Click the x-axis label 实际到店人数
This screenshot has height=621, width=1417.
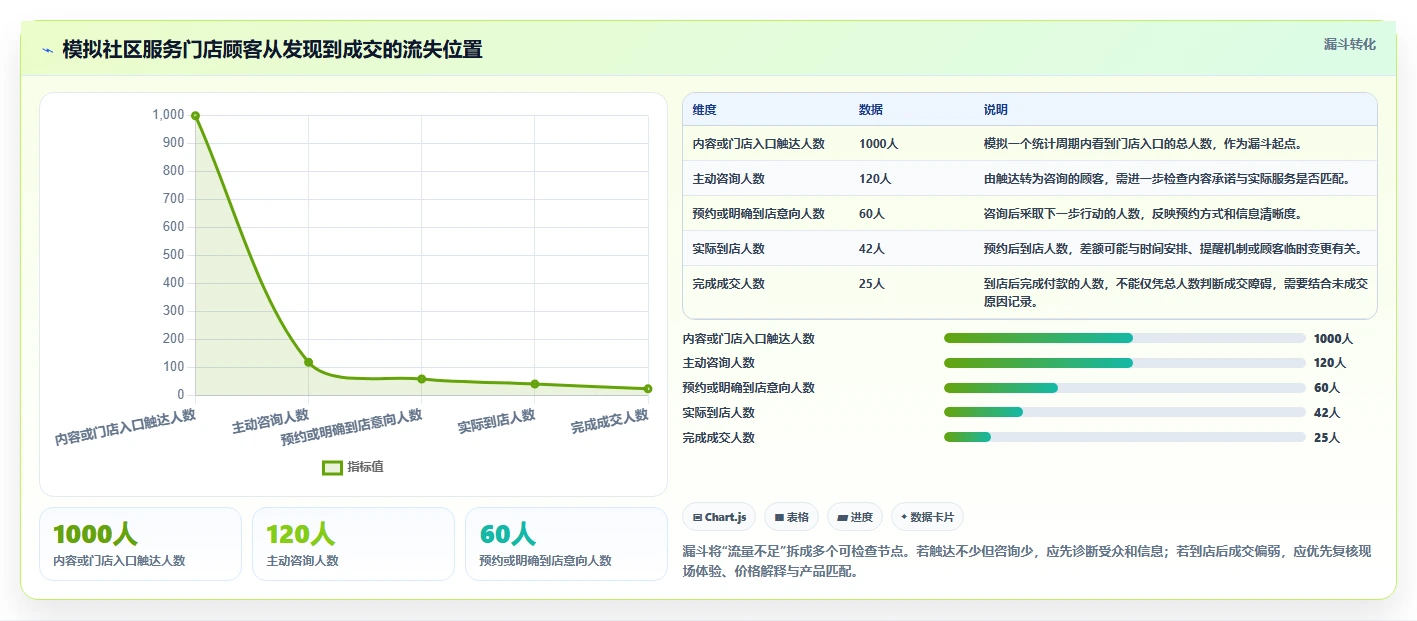pyautogui.click(x=497, y=421)
